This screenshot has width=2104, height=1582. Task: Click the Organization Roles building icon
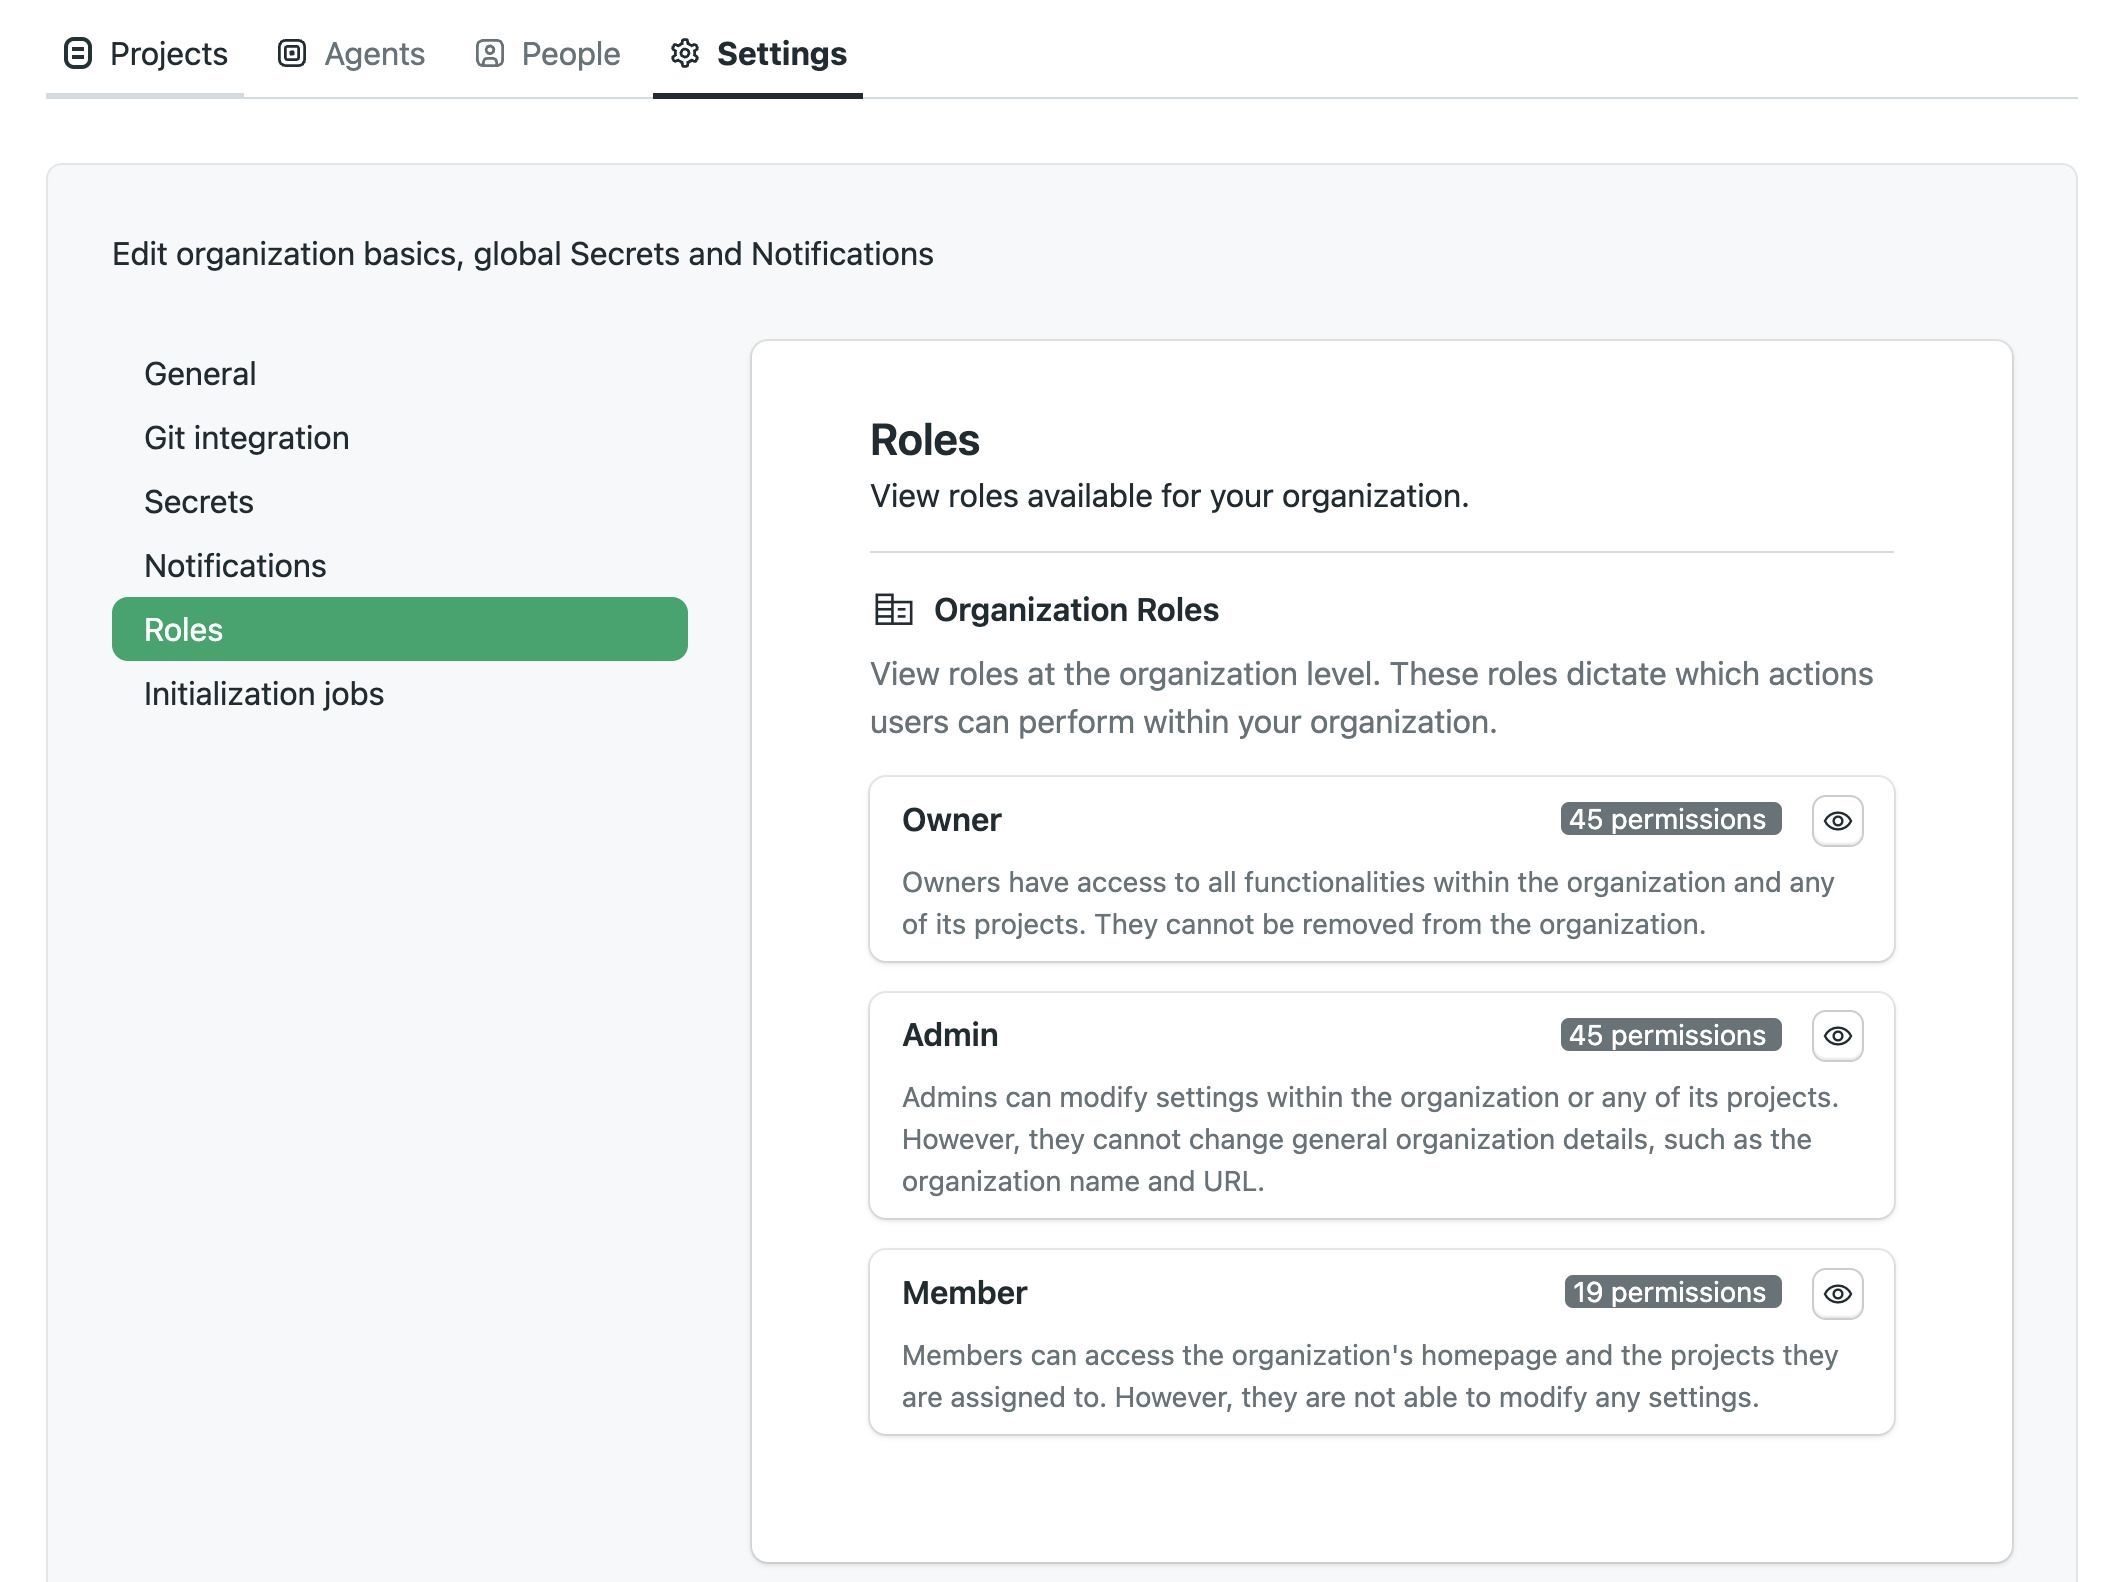click(x=893, y=609)
